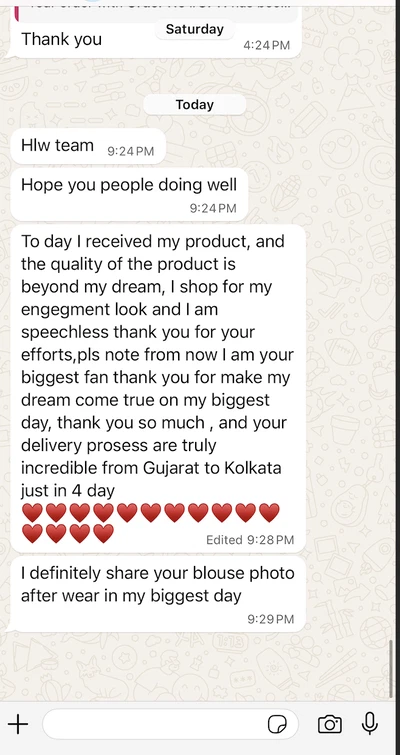Screen dimensions: 400x755
Task: Tap the first row of red heart emojis
Action: coord(150,513)
